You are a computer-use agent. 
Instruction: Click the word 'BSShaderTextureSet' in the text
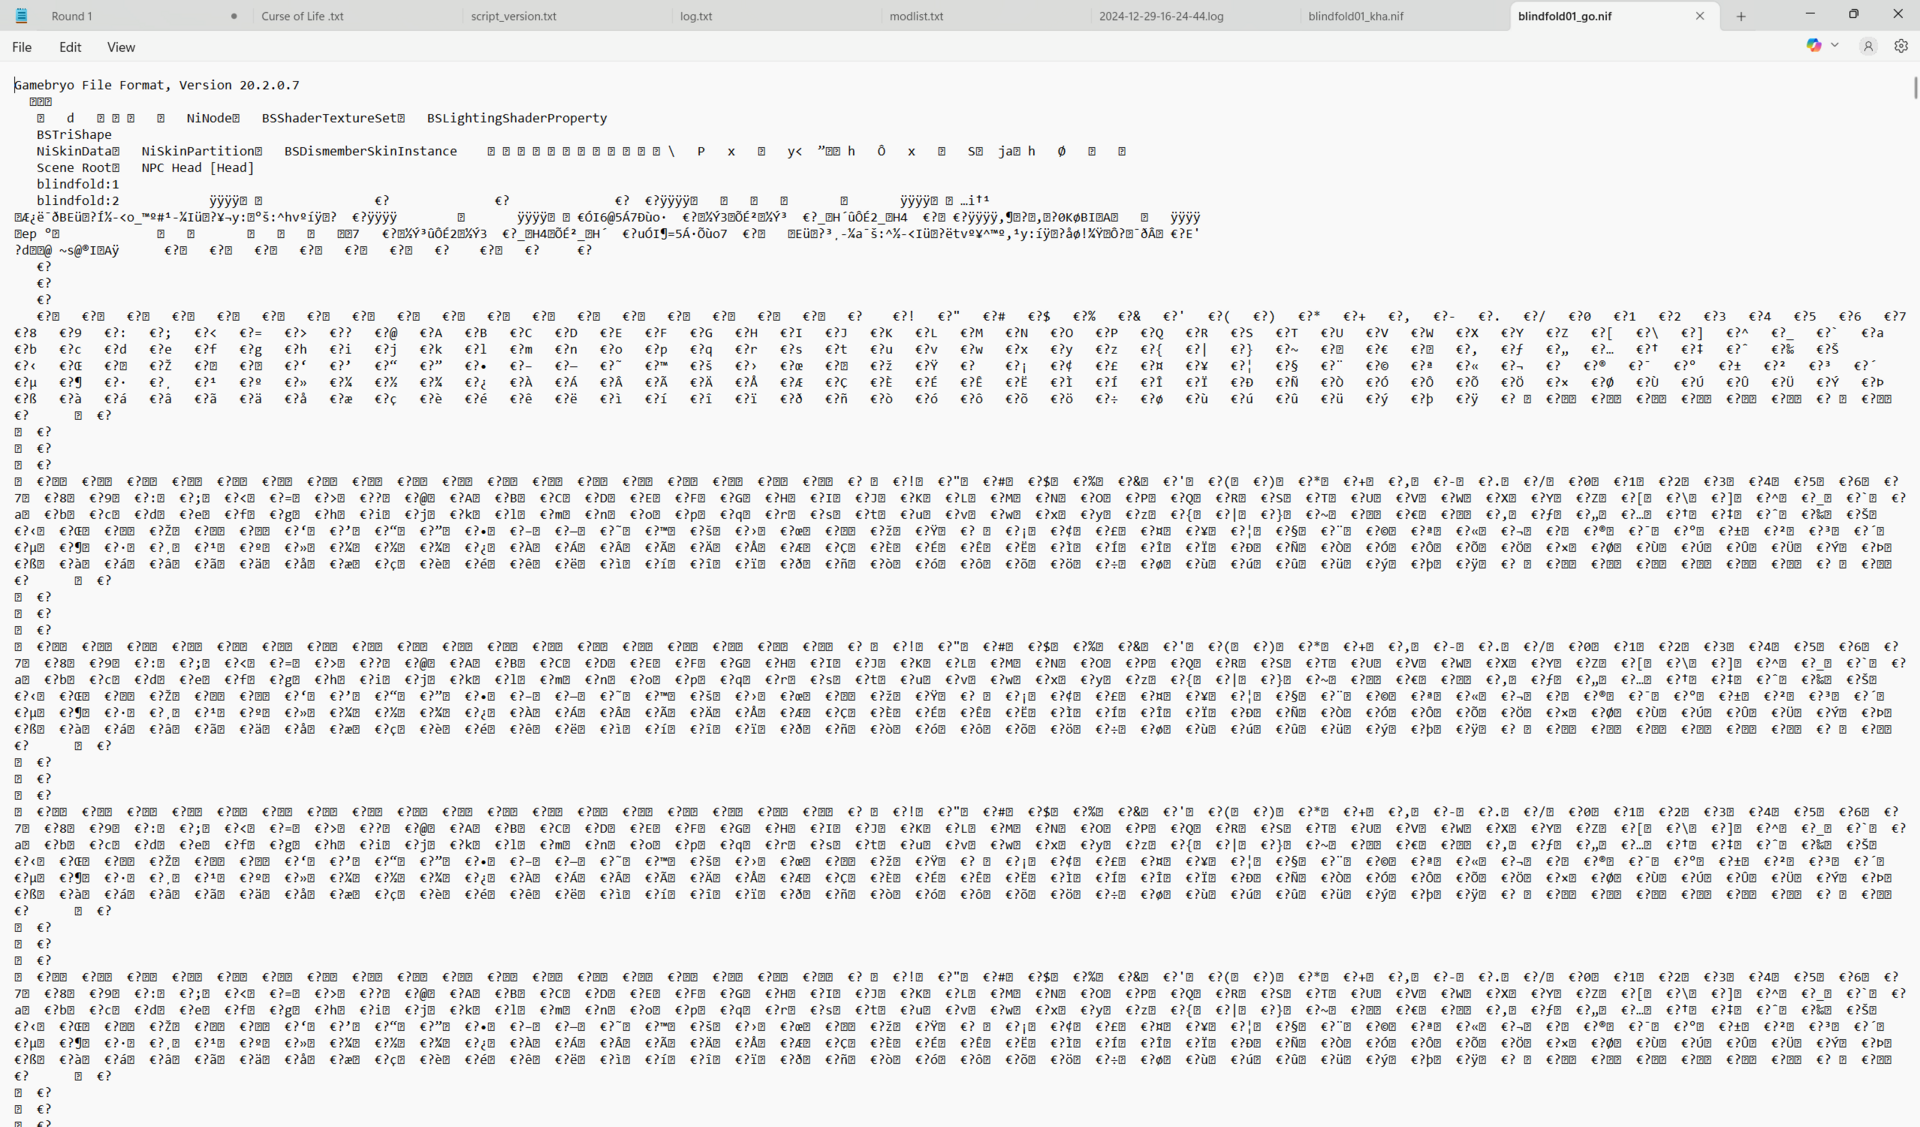tap(329, 118)
